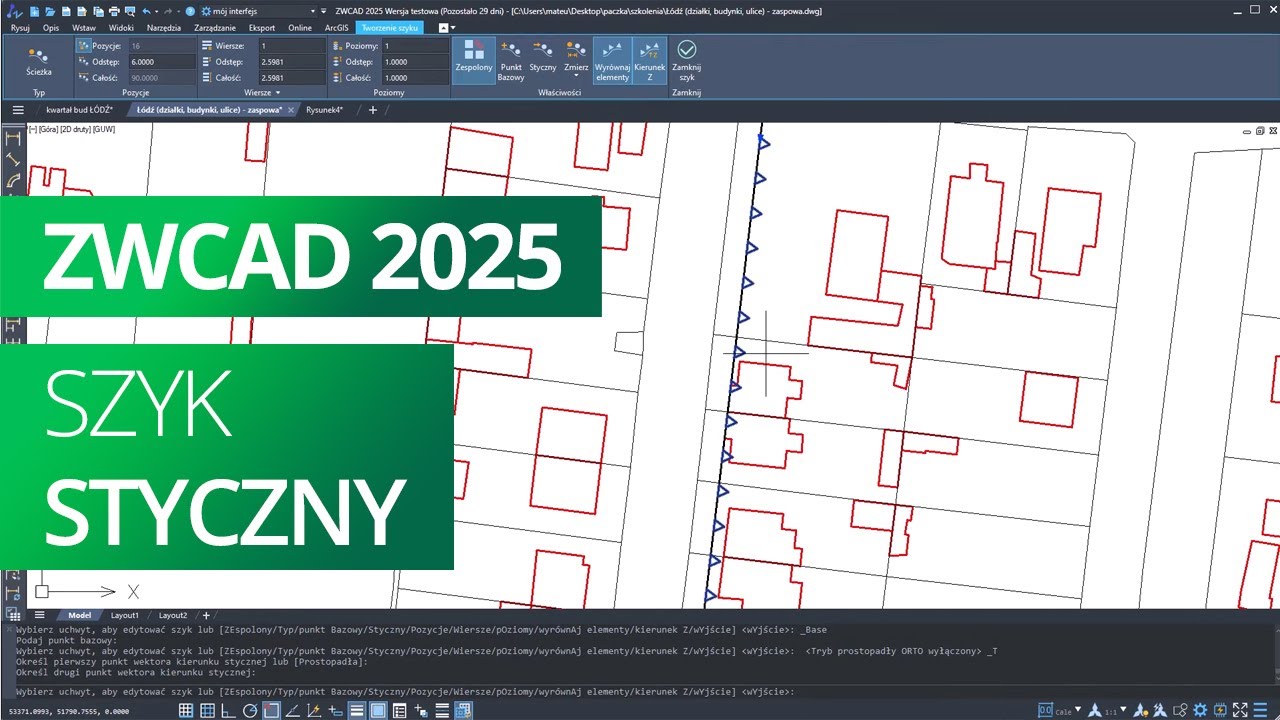The image size is (1280, 720).
Task: Open Help with the blue question mark icon
Action: tap(190, 10)
